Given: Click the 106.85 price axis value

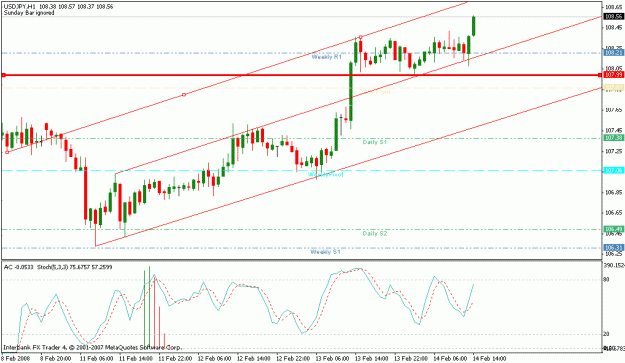Looking at the screenshot, I should pos(614,192).
